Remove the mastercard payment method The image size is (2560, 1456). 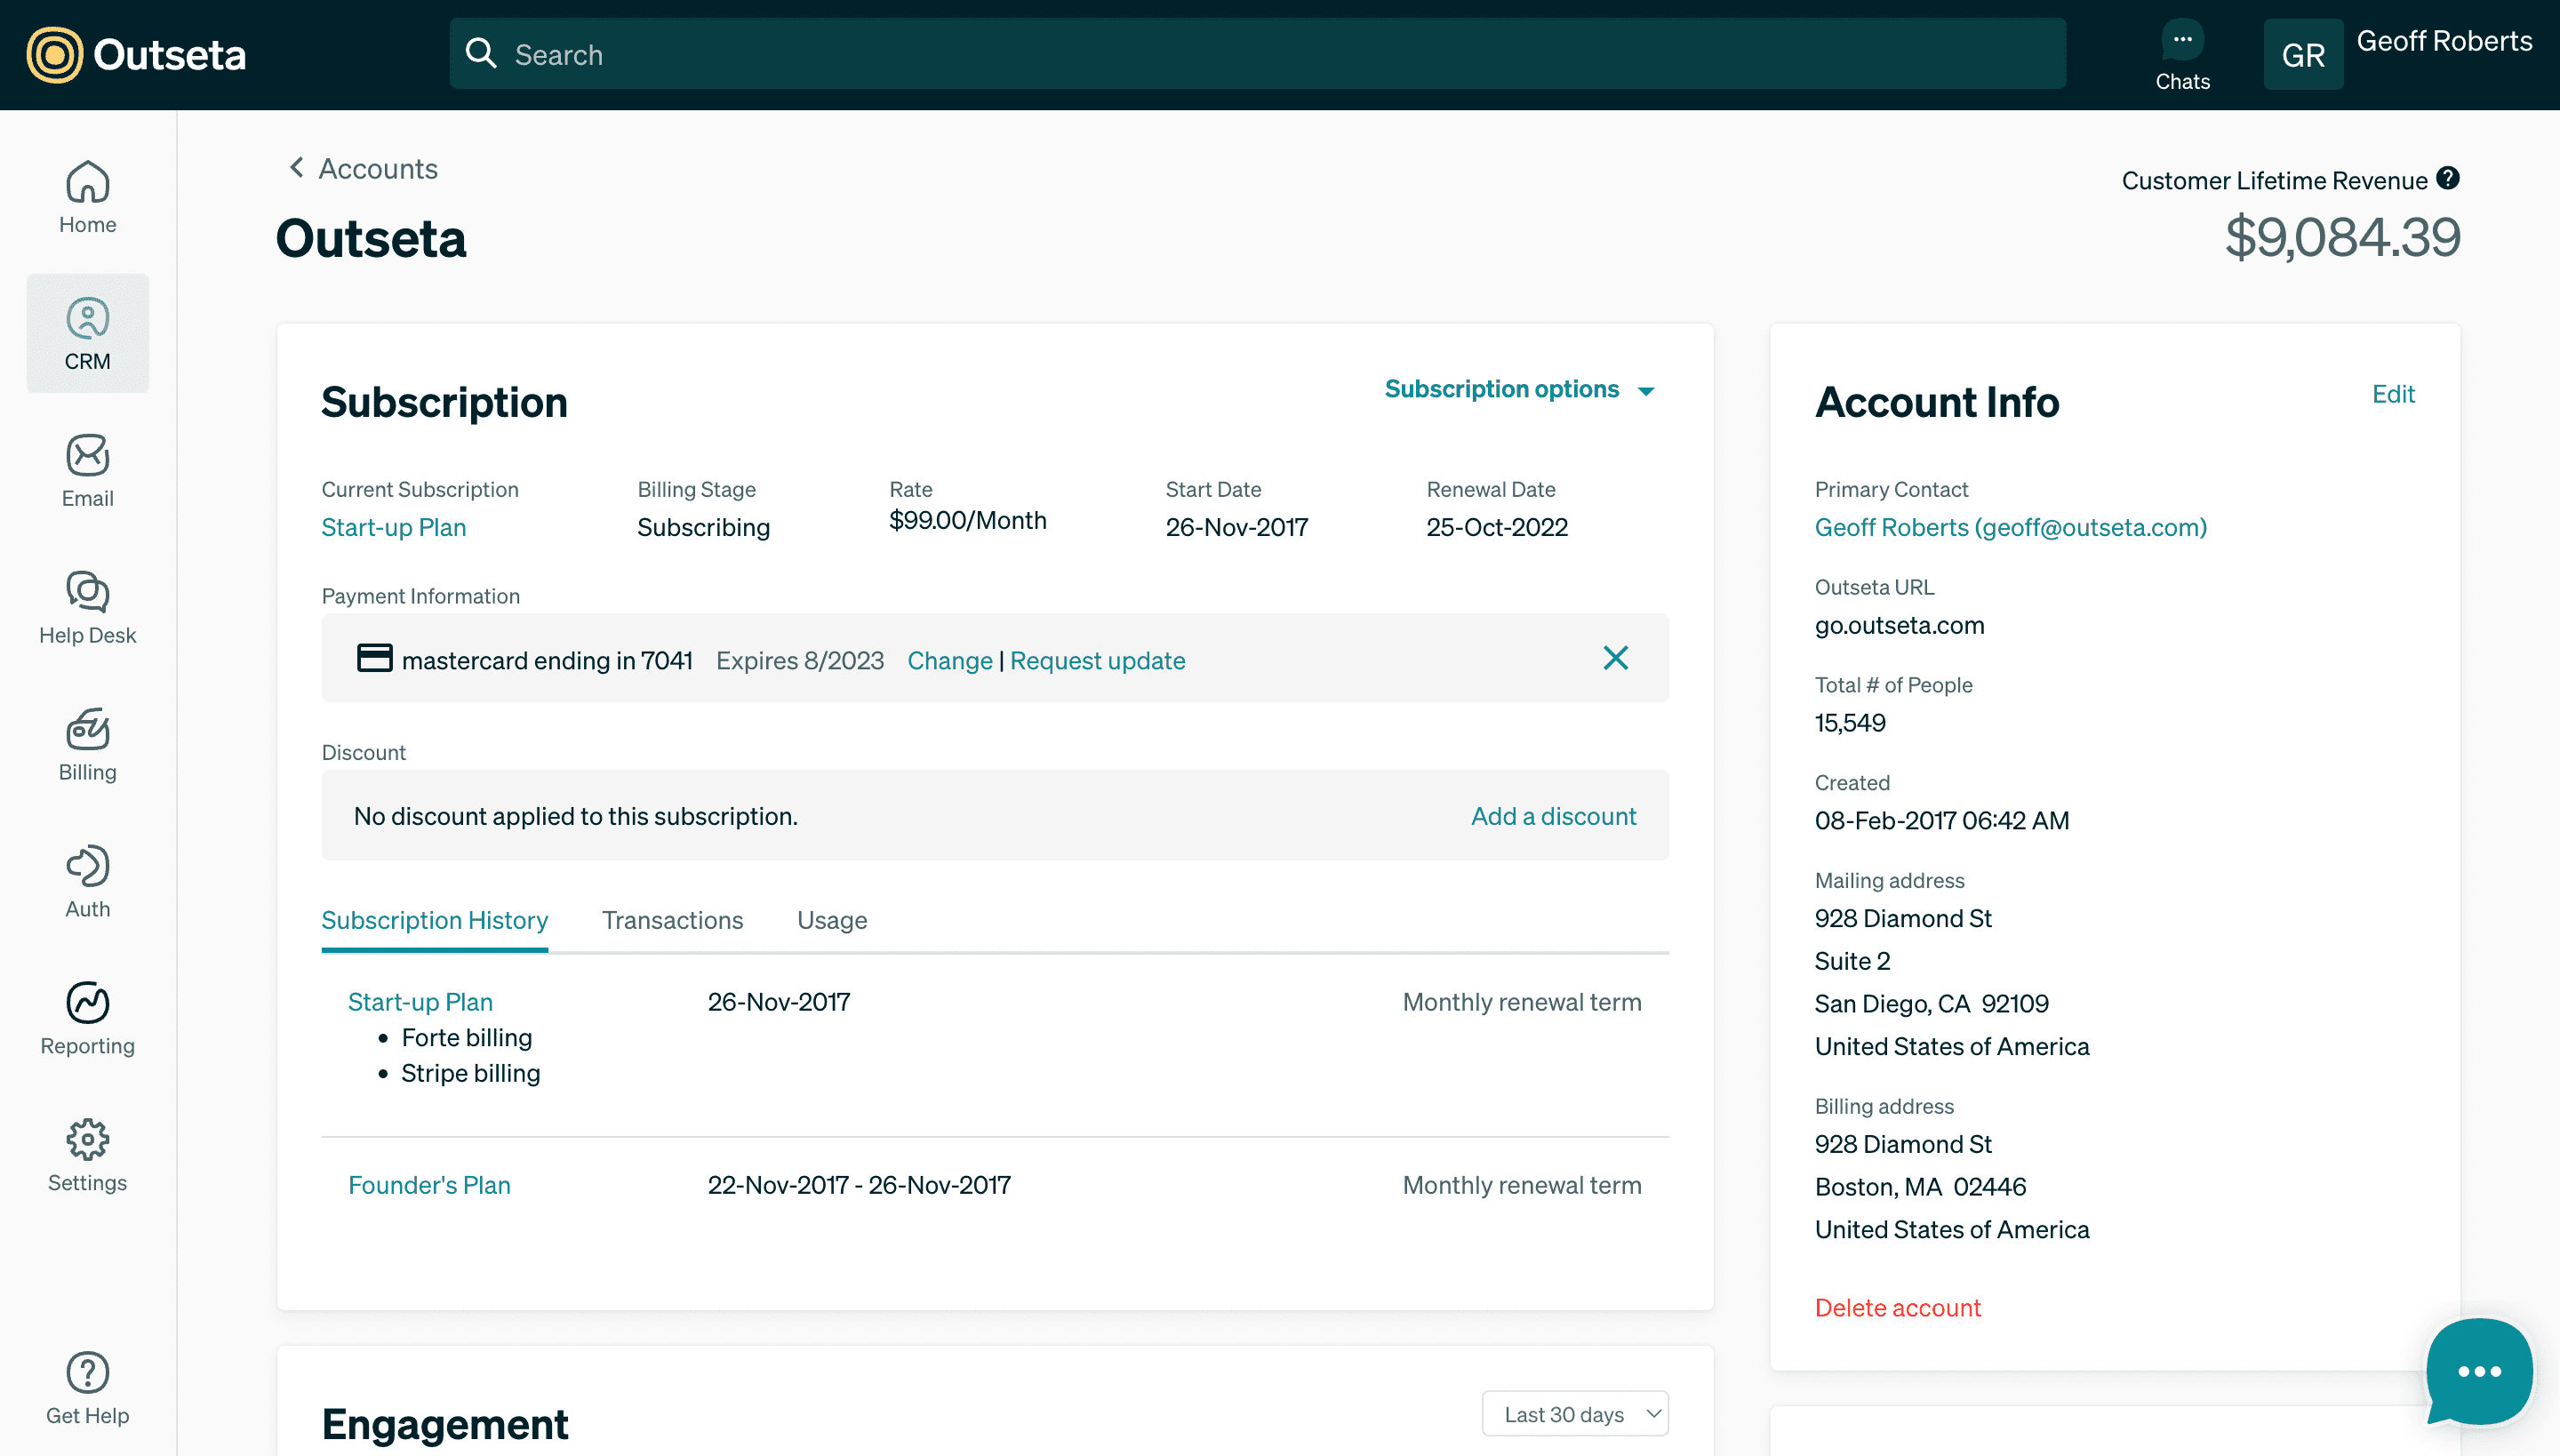pyautogui.click(x=1615, y=658)
